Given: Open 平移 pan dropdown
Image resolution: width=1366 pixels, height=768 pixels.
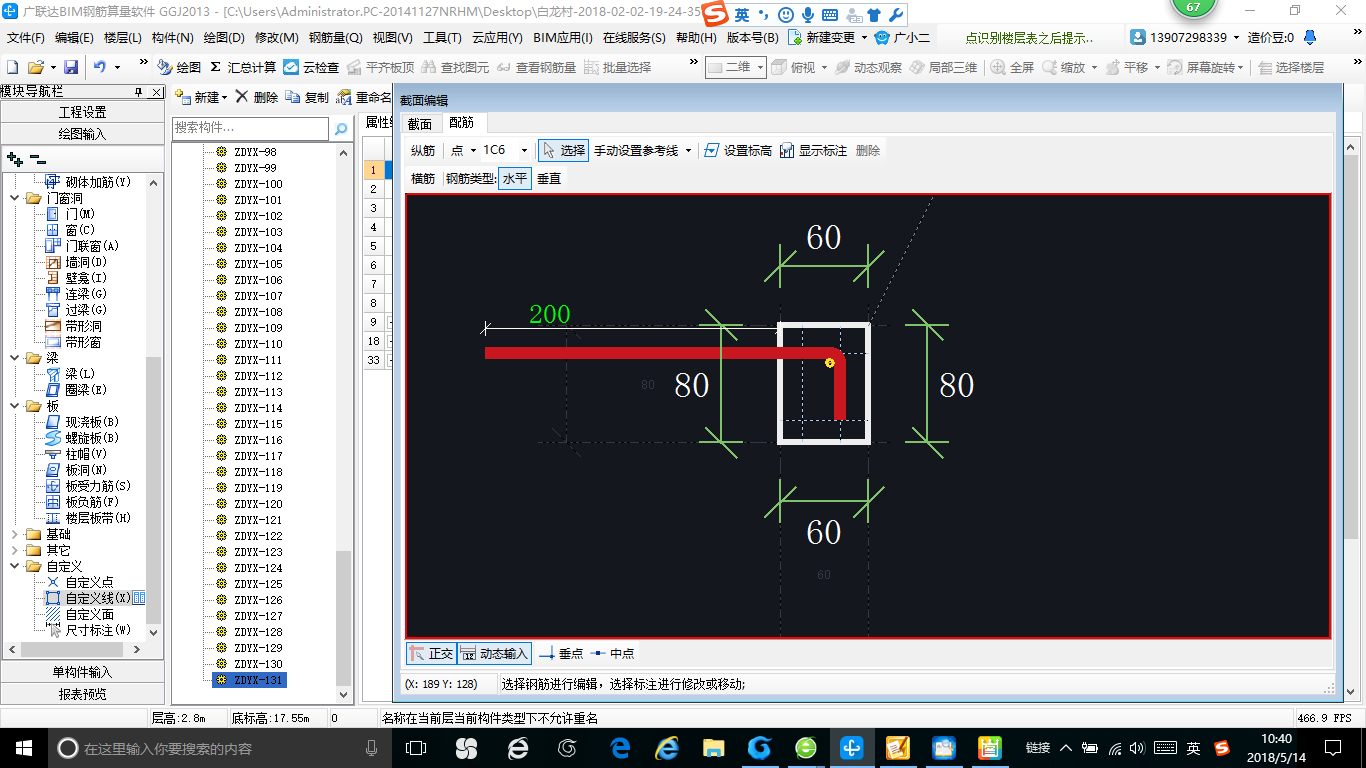Looking at the screenshot, I should coord(1157,67).
